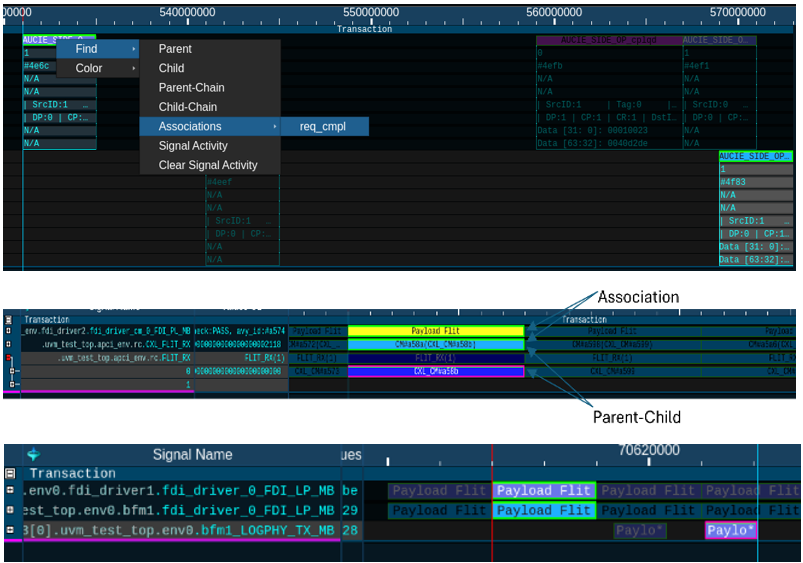
Task: Choose Signal Activity from the menu
Action: 210,146
